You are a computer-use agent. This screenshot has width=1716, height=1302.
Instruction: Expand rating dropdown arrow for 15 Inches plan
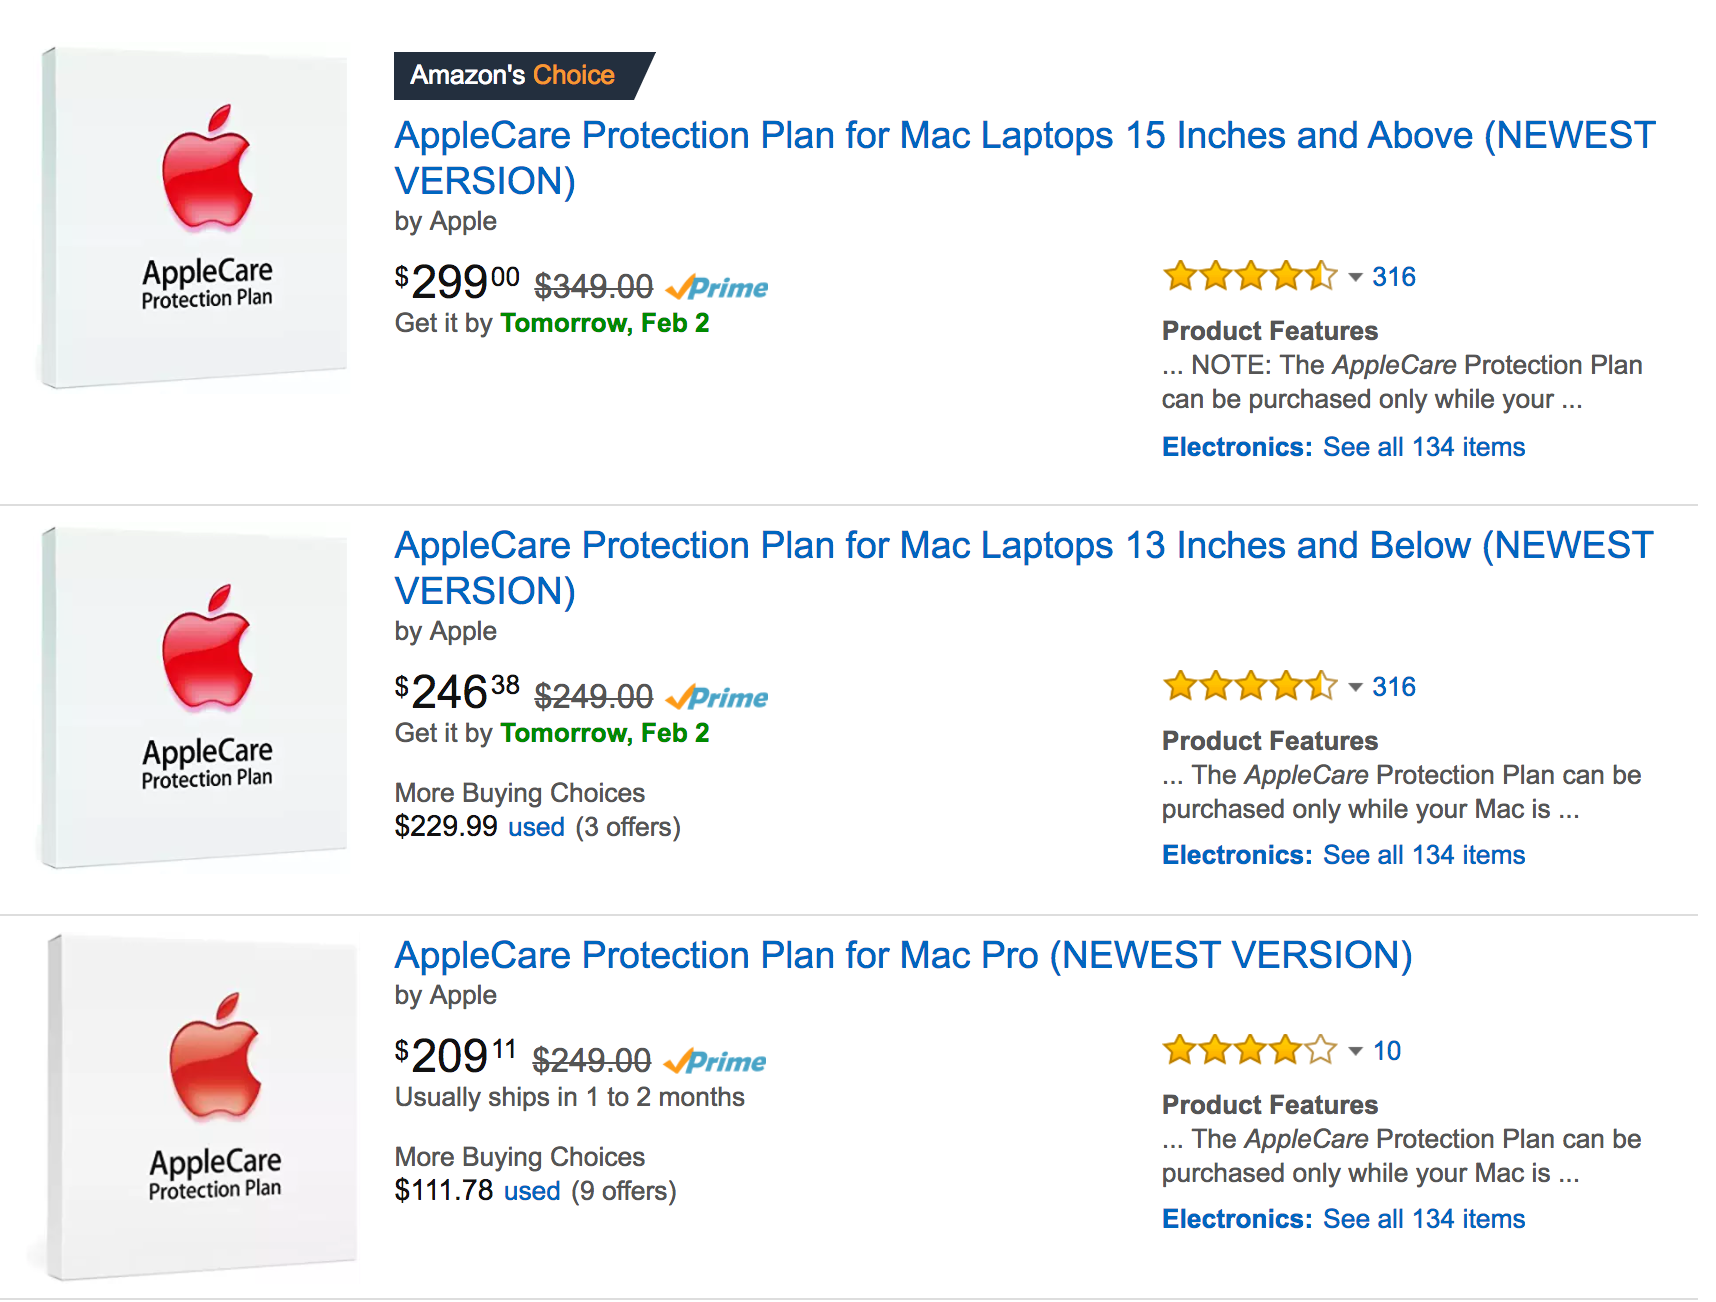click(1355, 277)
